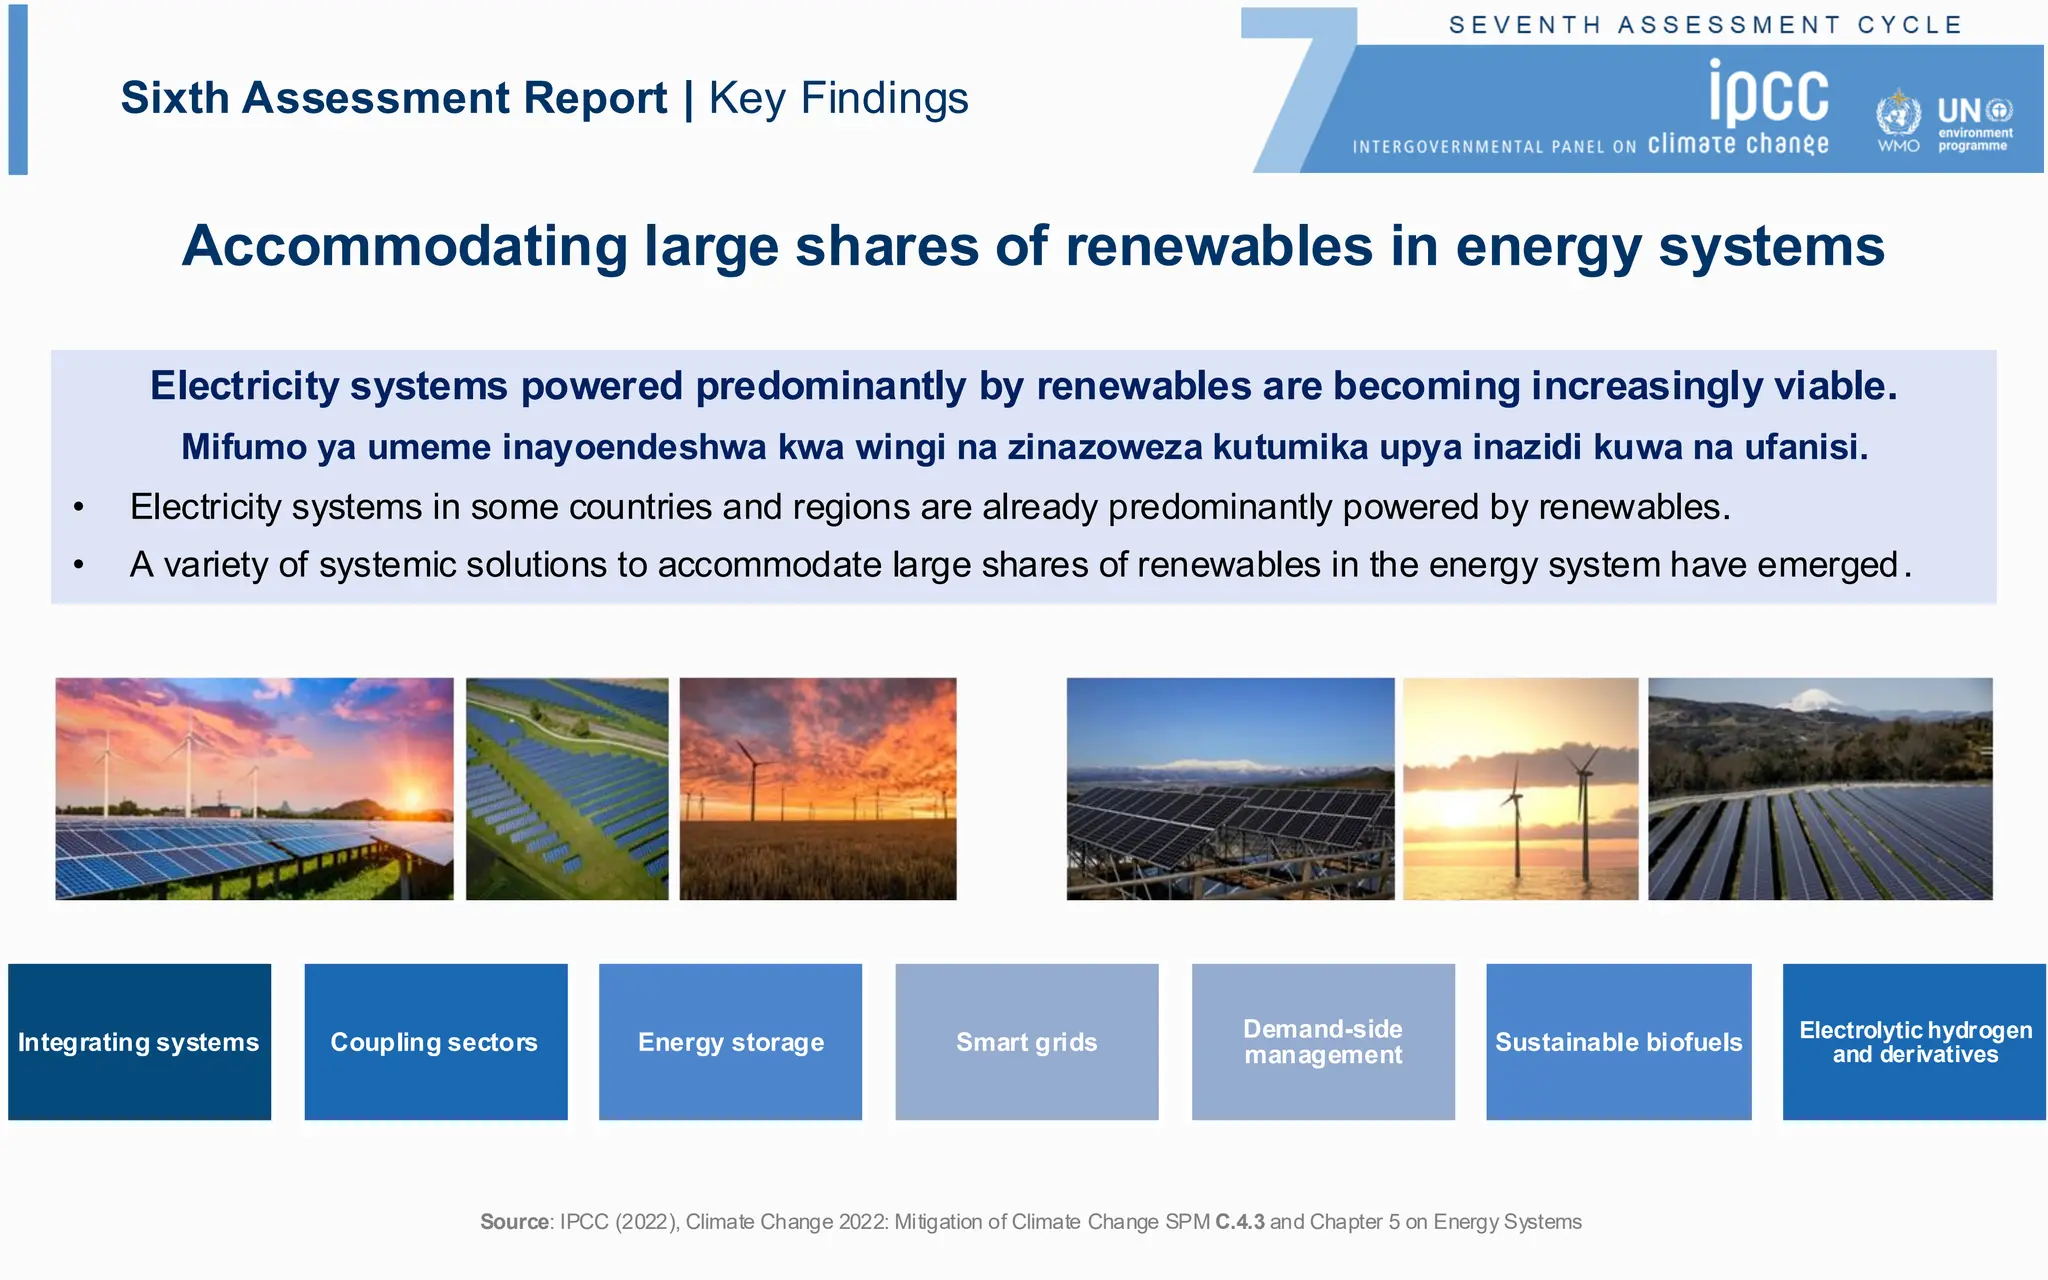
Task: Click the slide title about accommodating renewables
Action: tap(1032, 246)
